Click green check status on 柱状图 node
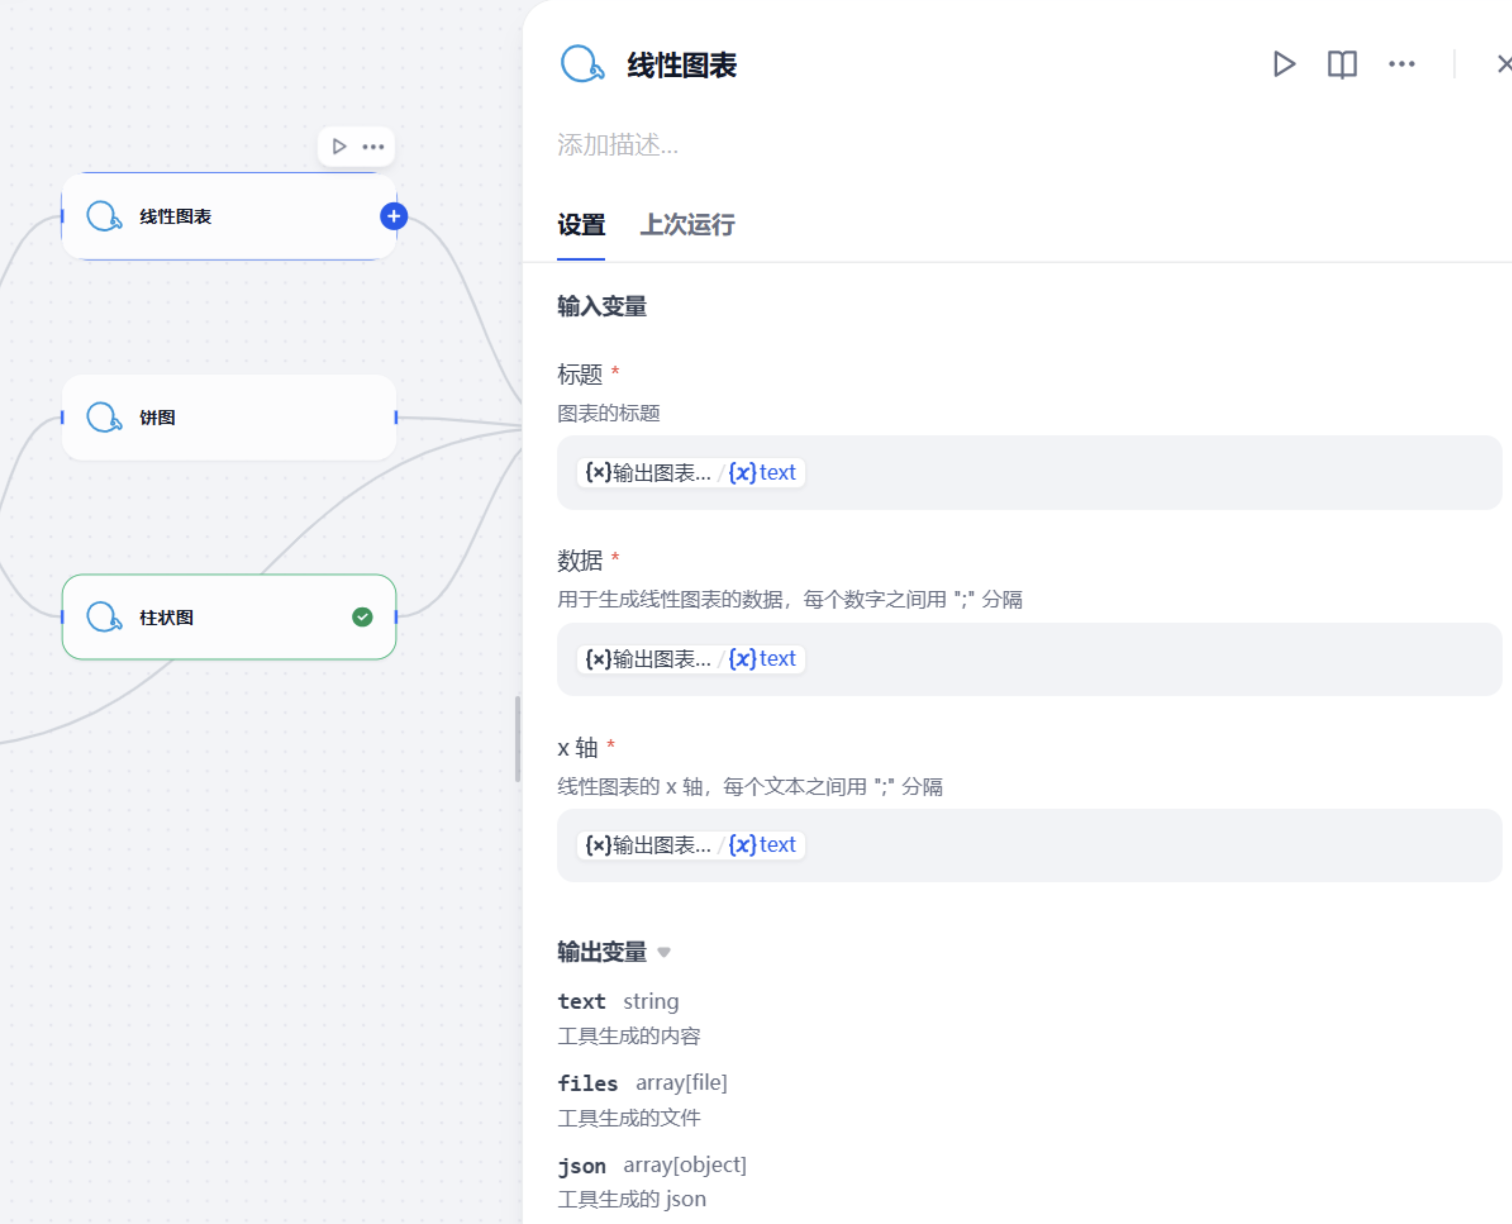1512x1224 pixels. click(363, 617)
